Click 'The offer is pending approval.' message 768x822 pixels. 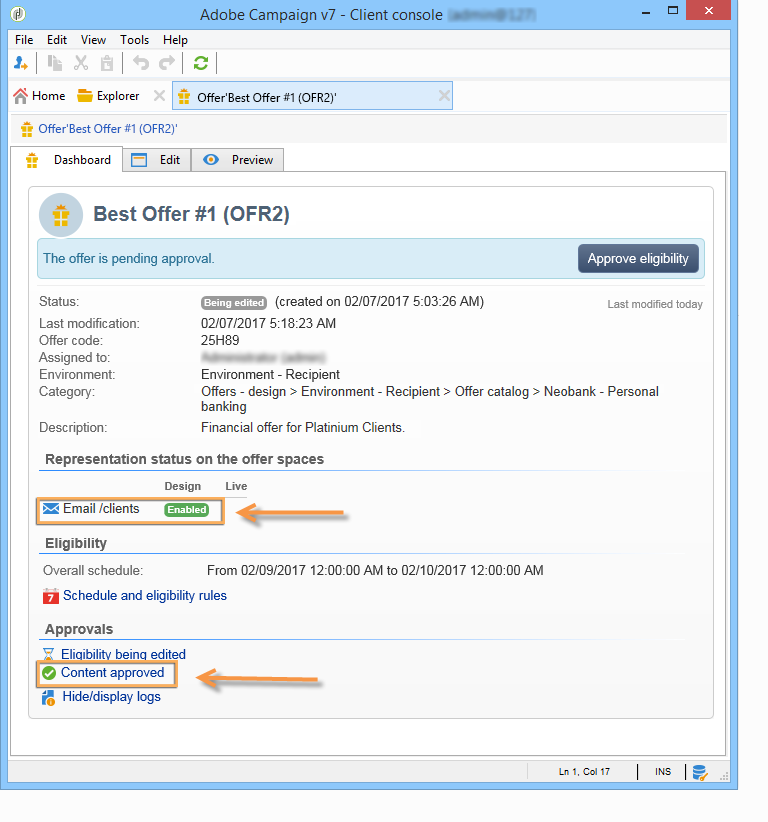tap(129, 258)
